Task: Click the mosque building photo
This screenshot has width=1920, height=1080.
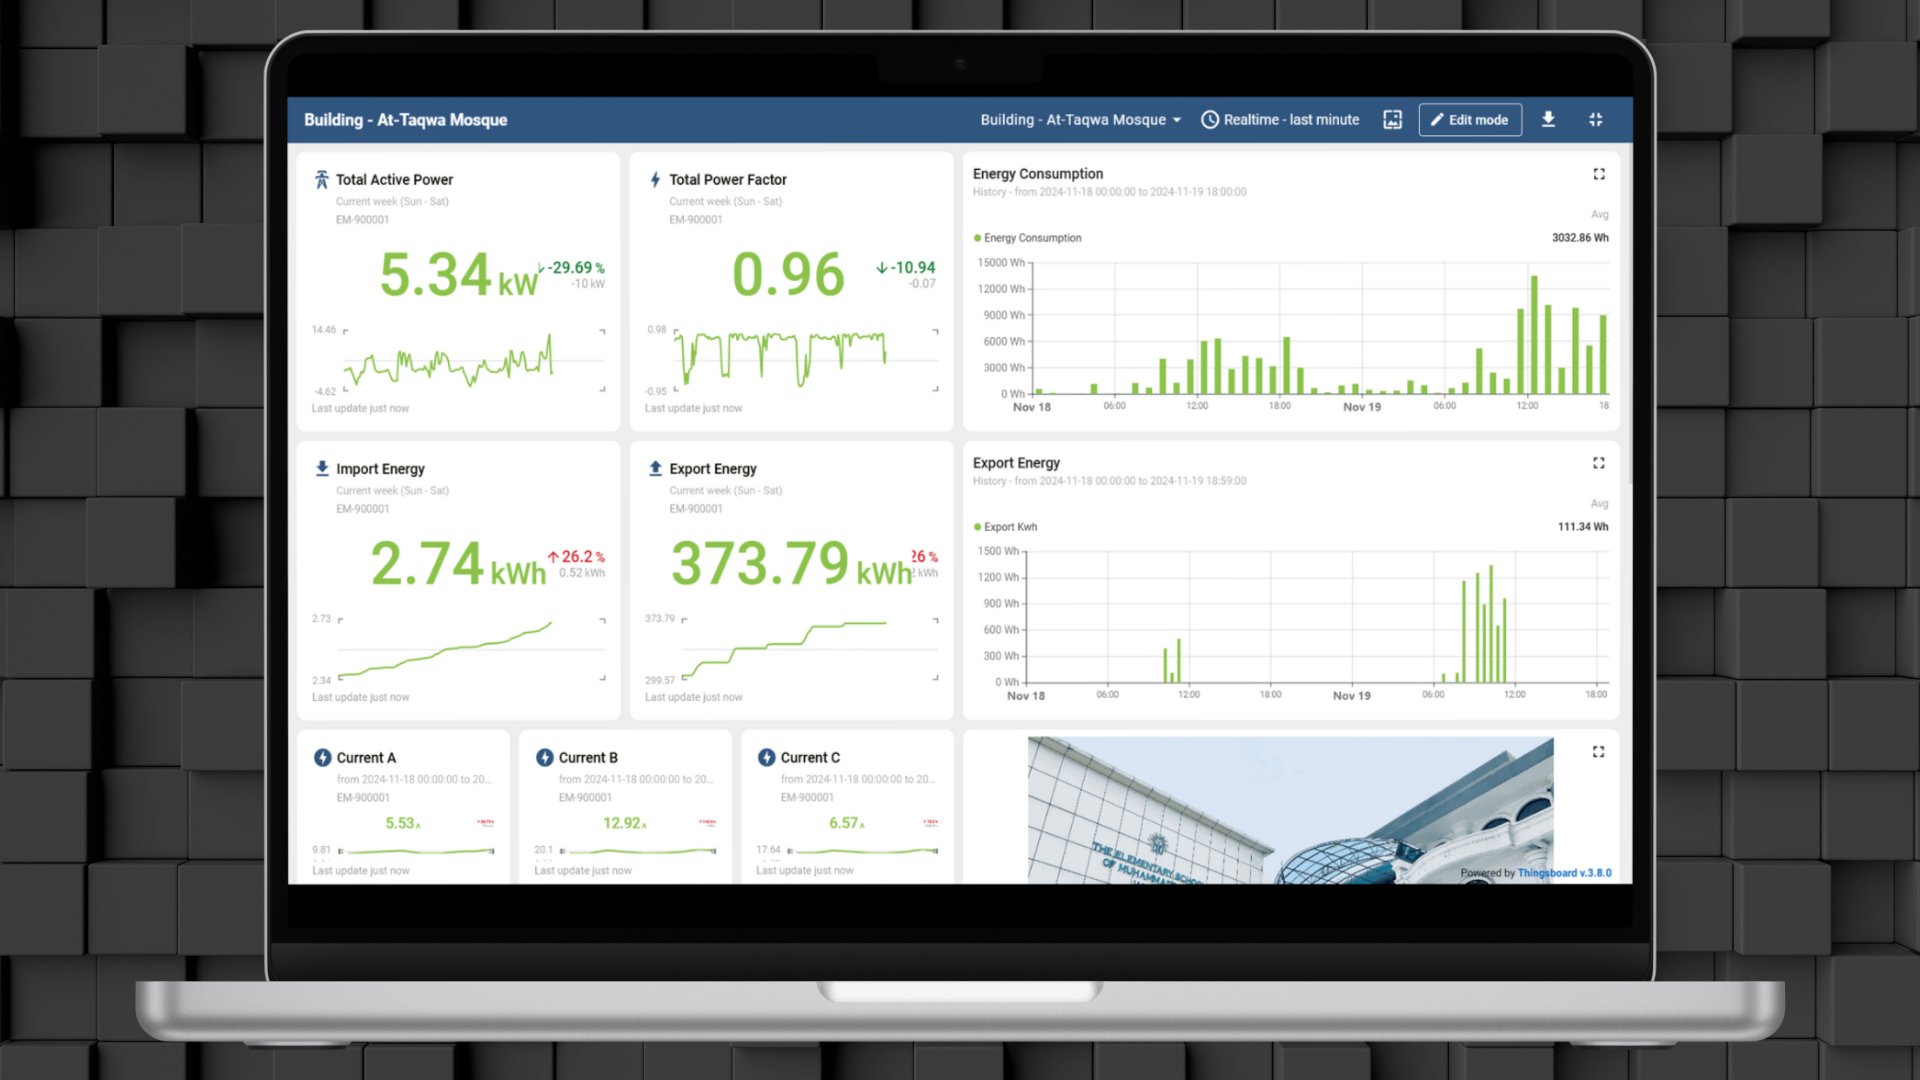Action: (x=1290, y=810)
